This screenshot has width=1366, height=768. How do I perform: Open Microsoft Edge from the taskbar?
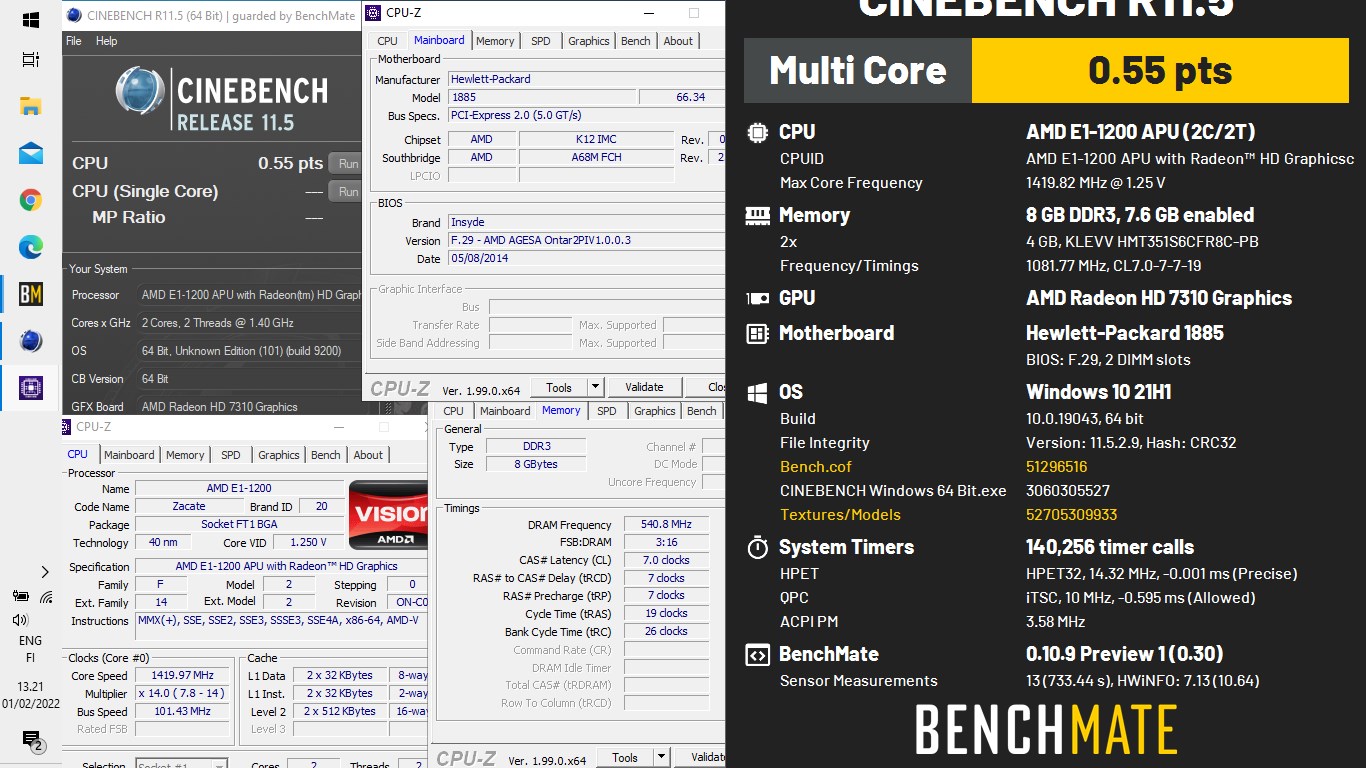pos(30,247)
